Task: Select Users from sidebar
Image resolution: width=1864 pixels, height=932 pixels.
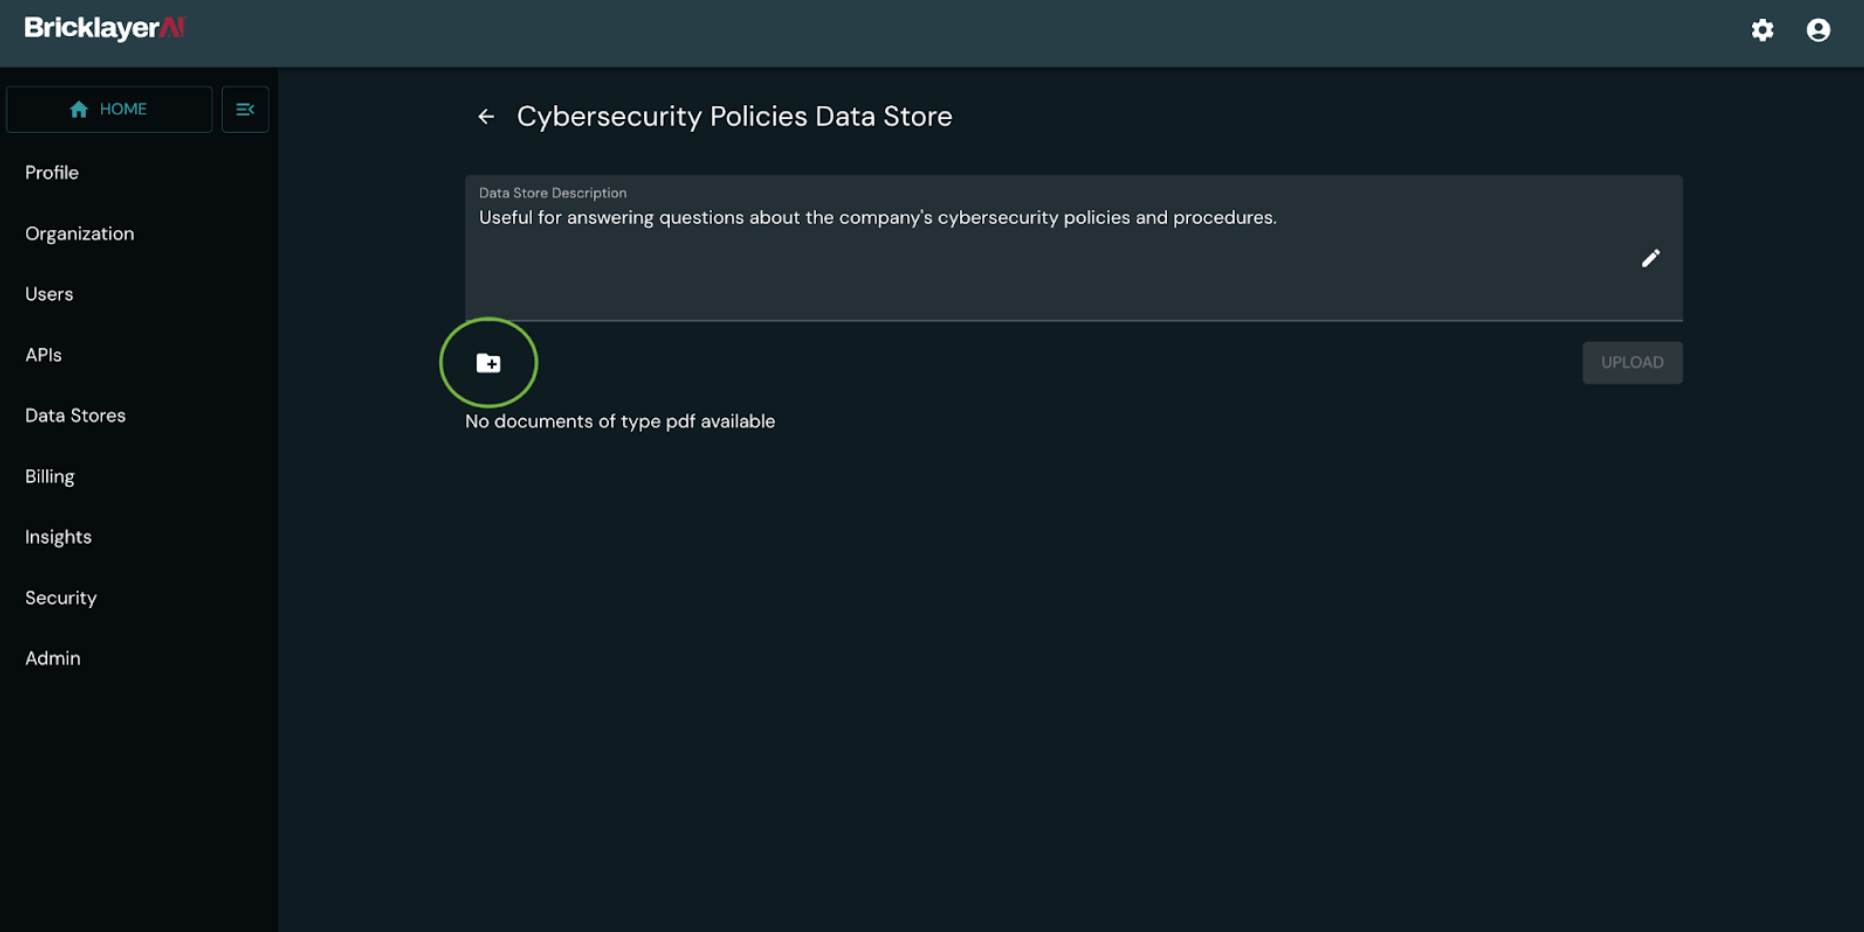Action: [49, 294]
